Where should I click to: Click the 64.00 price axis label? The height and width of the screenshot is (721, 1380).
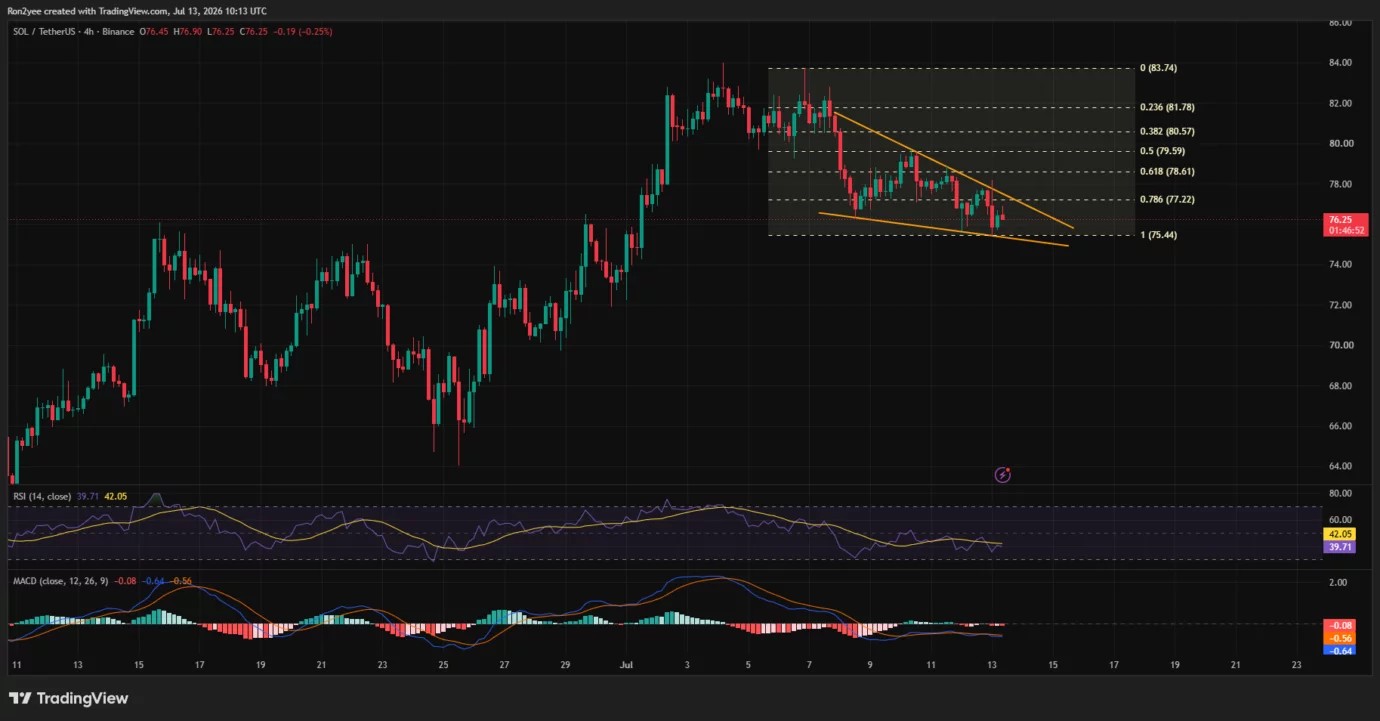click(x=1339, y=466)
